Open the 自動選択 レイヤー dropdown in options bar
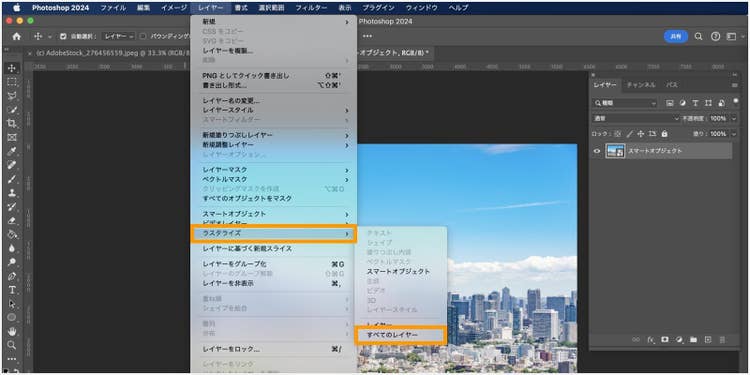 (x=120, y=36)
